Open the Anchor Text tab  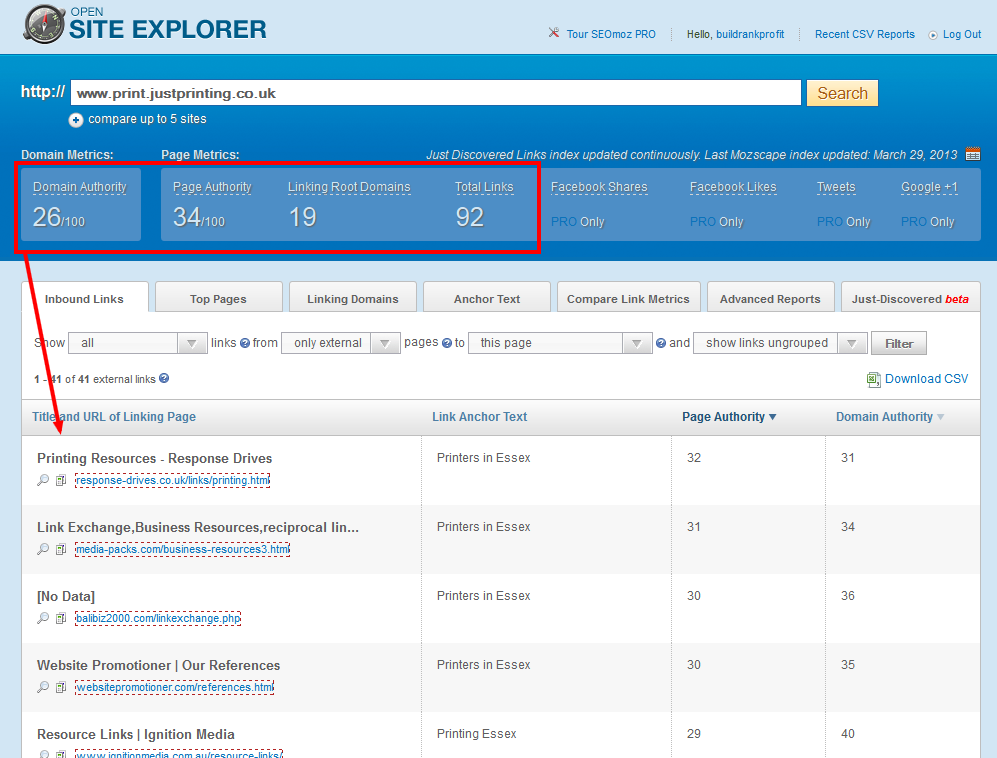click(487, 298)
